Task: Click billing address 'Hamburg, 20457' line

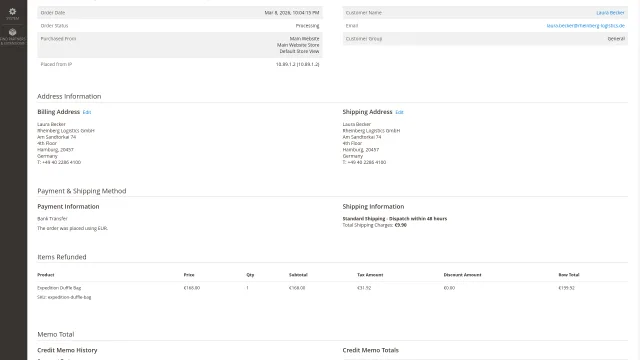Action: coord(55,150)
